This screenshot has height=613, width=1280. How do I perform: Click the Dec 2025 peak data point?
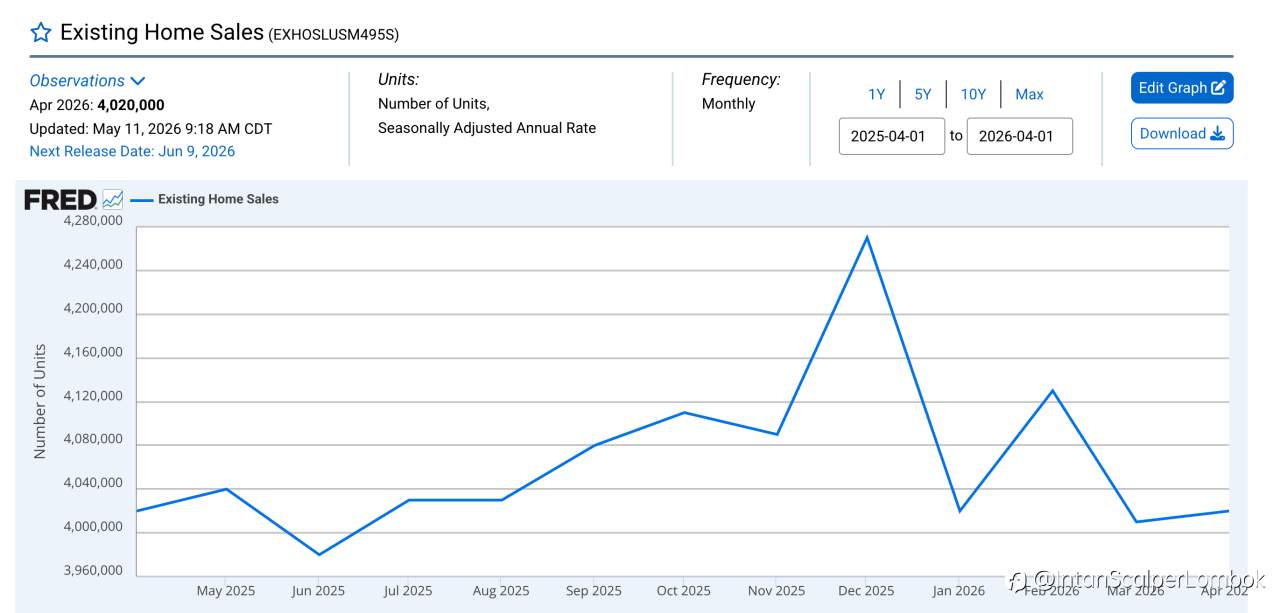coord(867,237)
